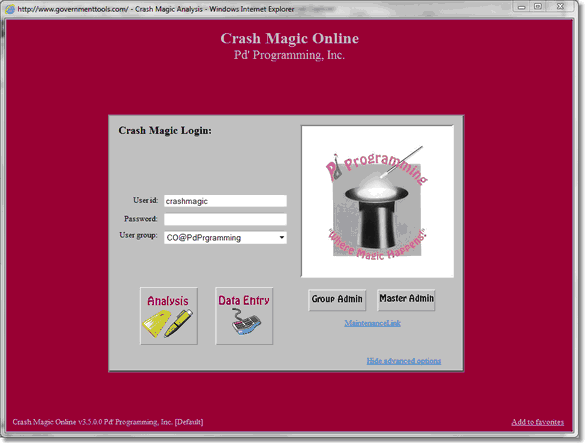586x445 pixels.
Task: Open the Analysis module button
Action: 169,316
